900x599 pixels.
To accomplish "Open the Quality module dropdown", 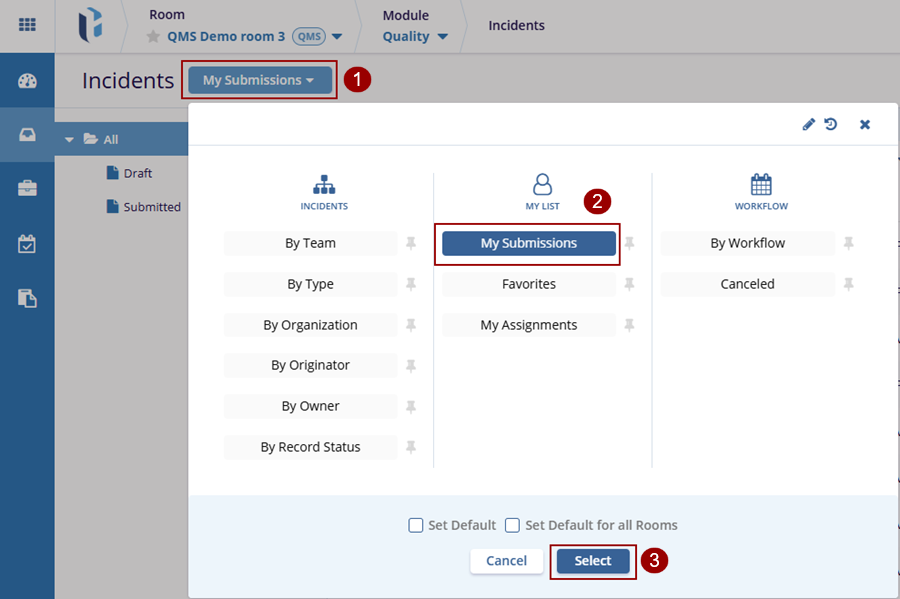I will [441, 37].
